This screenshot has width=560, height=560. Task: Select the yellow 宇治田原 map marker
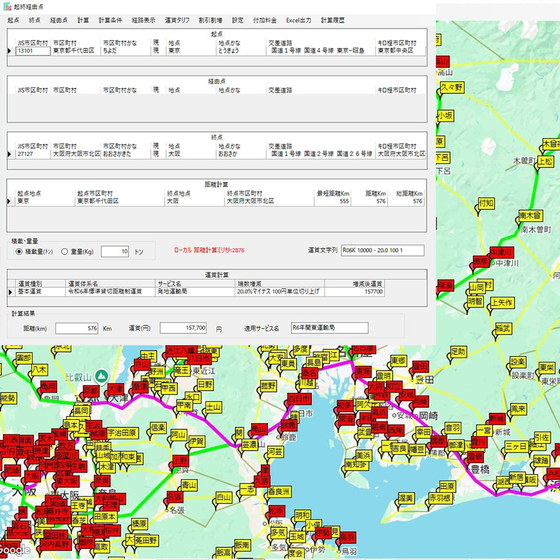[122, 433]
